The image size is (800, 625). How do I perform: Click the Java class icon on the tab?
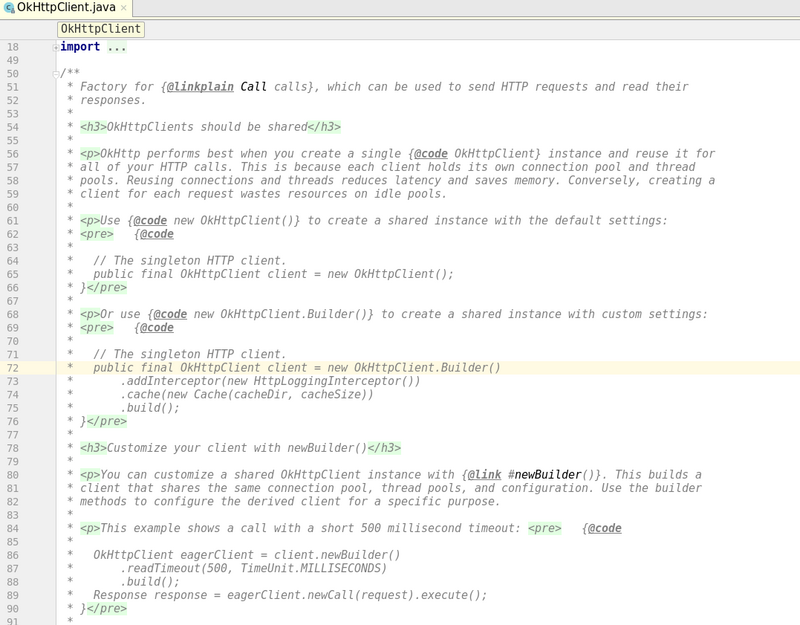pos(9,8)
